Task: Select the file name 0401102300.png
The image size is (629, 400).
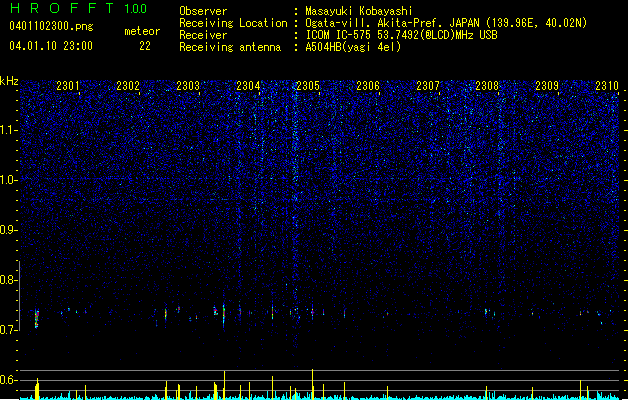Action: pos(51,26)
